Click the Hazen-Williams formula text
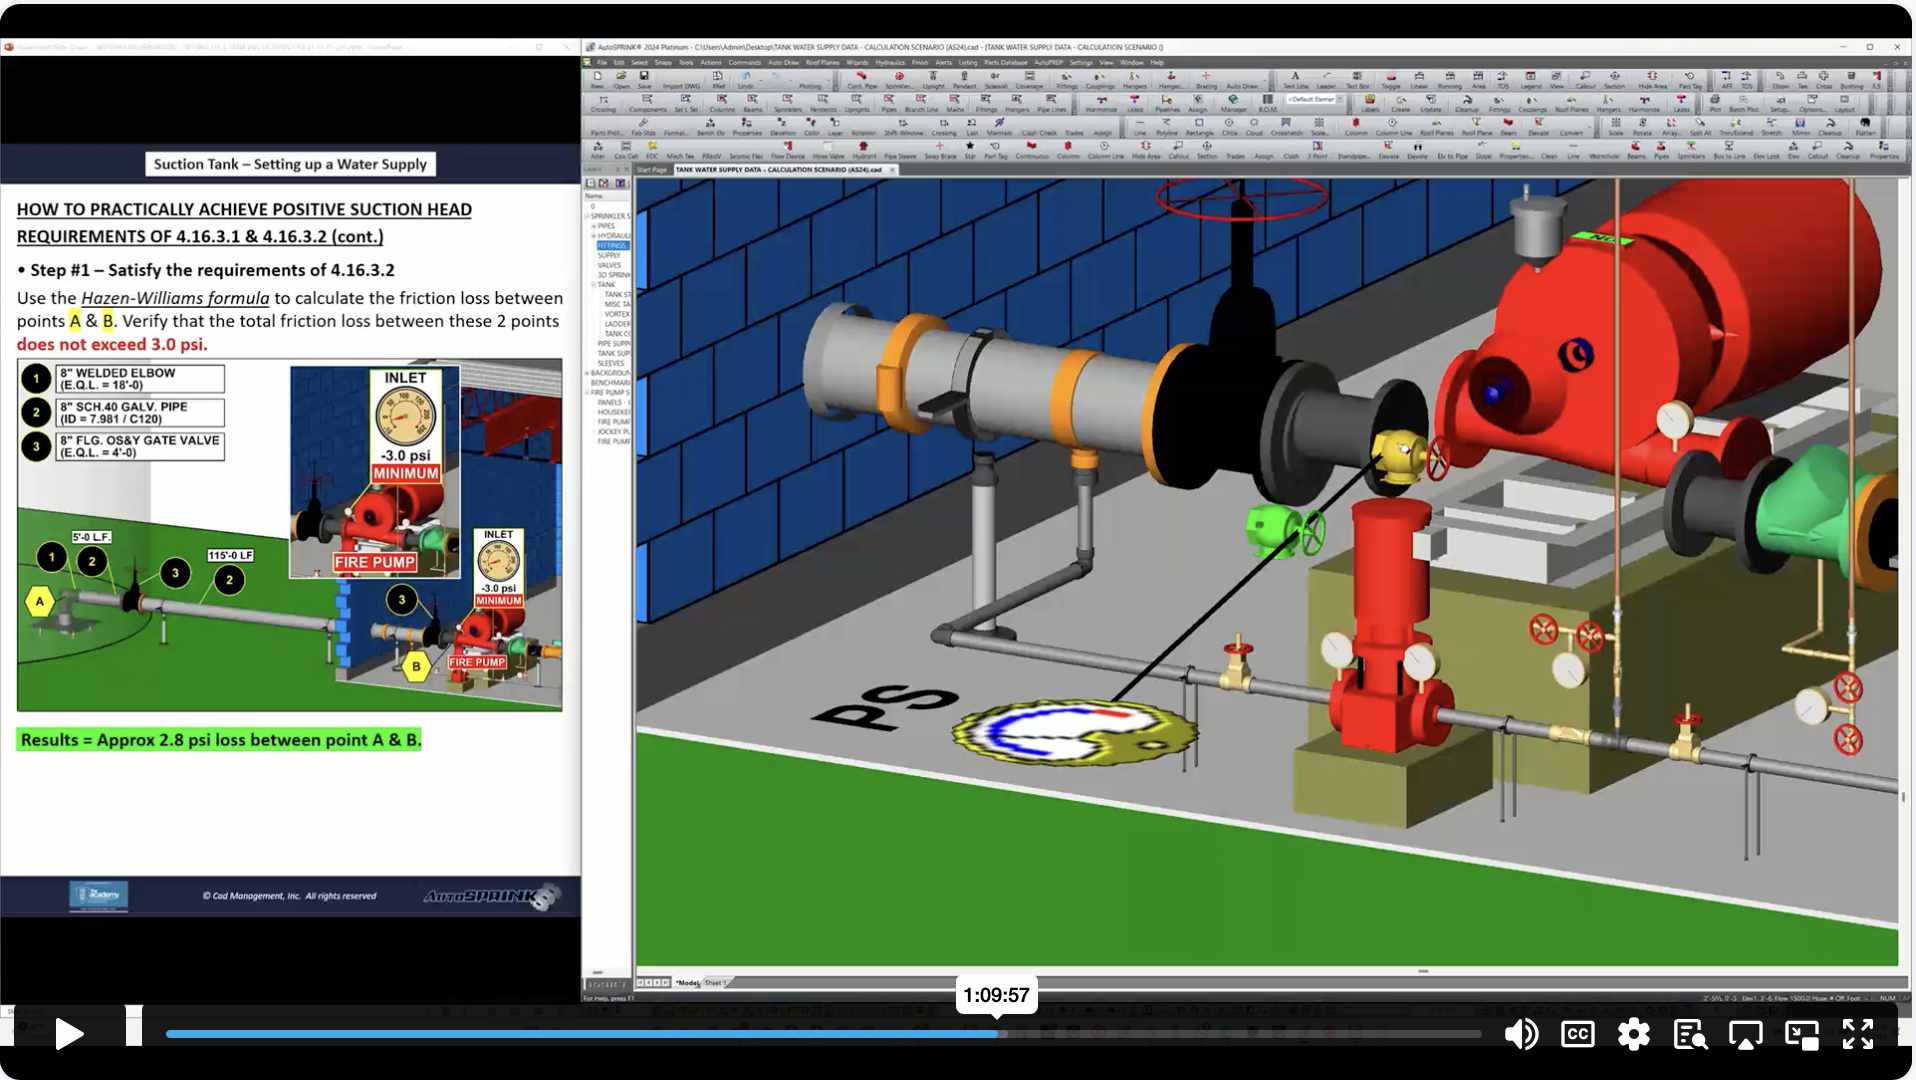Viewport: 1916px width, 1080px height. [175, 298]
